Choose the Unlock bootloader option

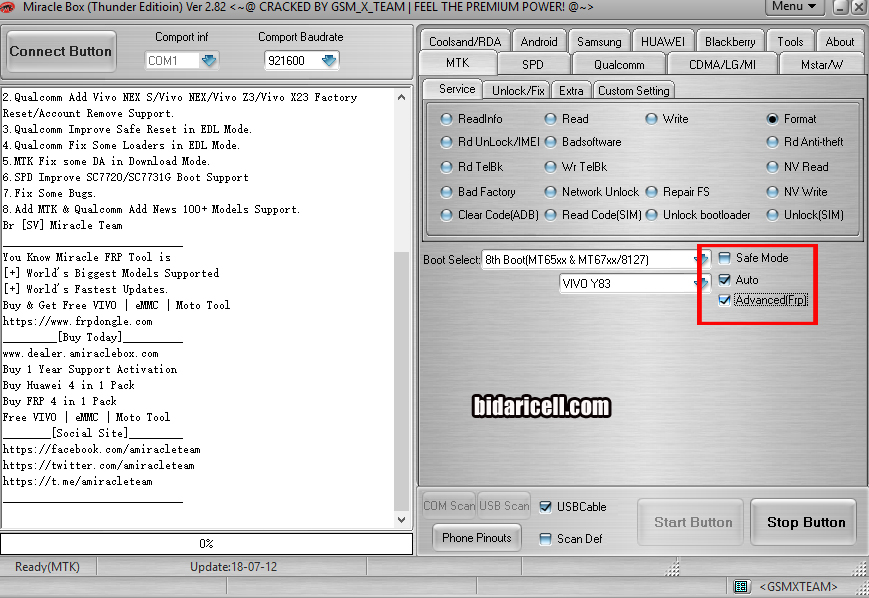coord(698,214)
